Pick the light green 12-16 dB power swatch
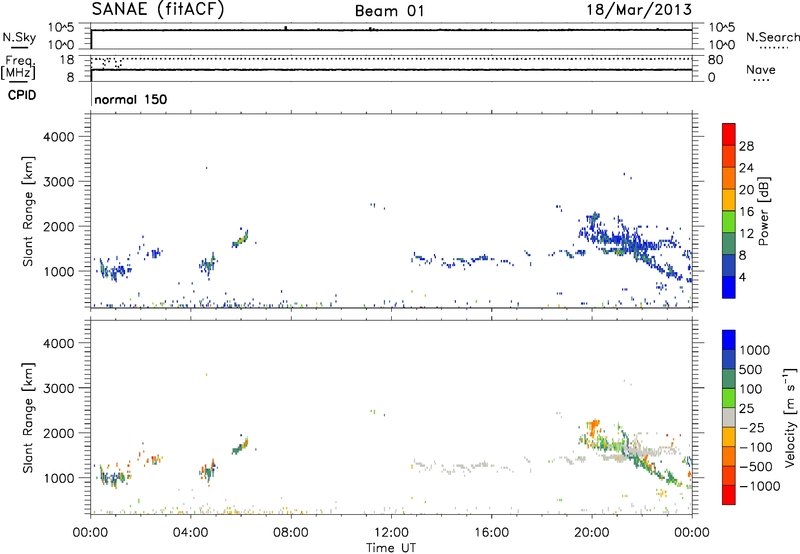800x554 pixels. (729, 222)
